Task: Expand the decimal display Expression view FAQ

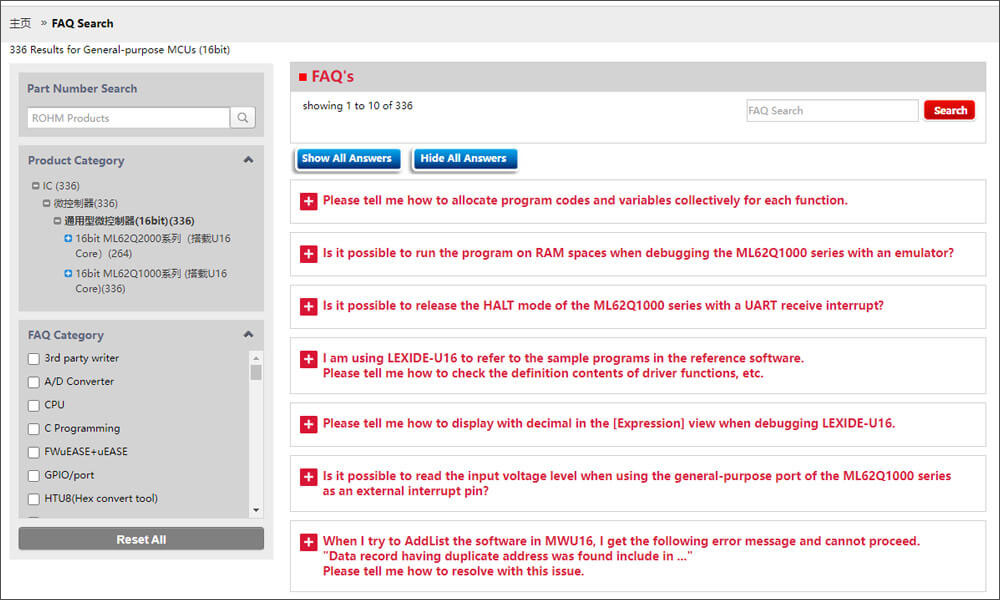Action: click(x=308, y=424)
